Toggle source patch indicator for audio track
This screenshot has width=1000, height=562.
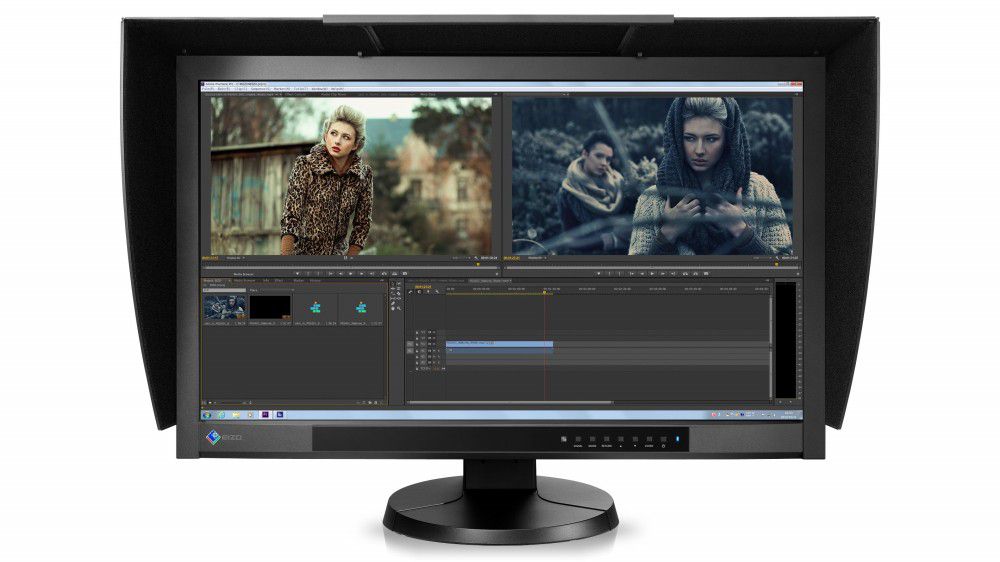(x=410, y=351)
